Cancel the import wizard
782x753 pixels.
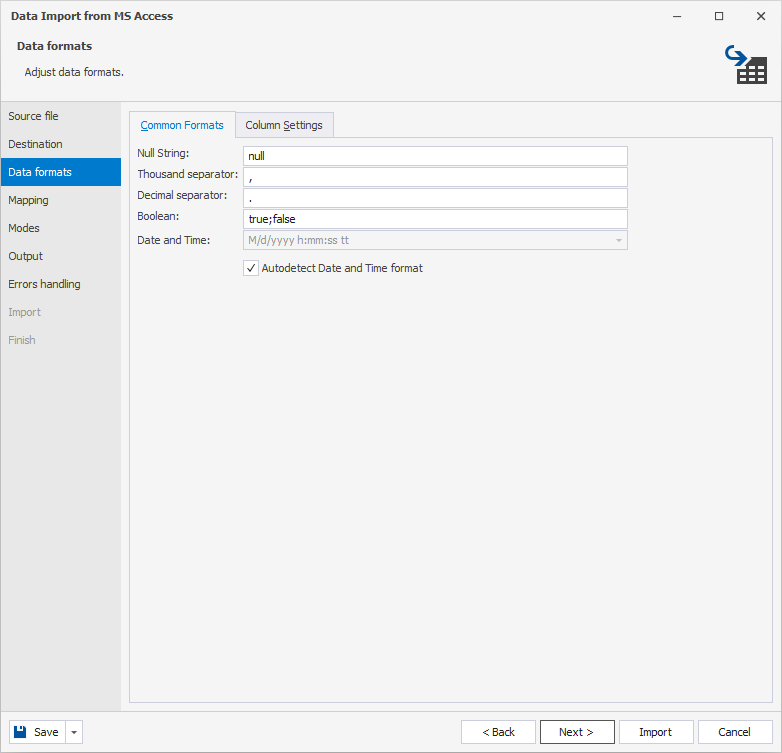tap(735, 732)
